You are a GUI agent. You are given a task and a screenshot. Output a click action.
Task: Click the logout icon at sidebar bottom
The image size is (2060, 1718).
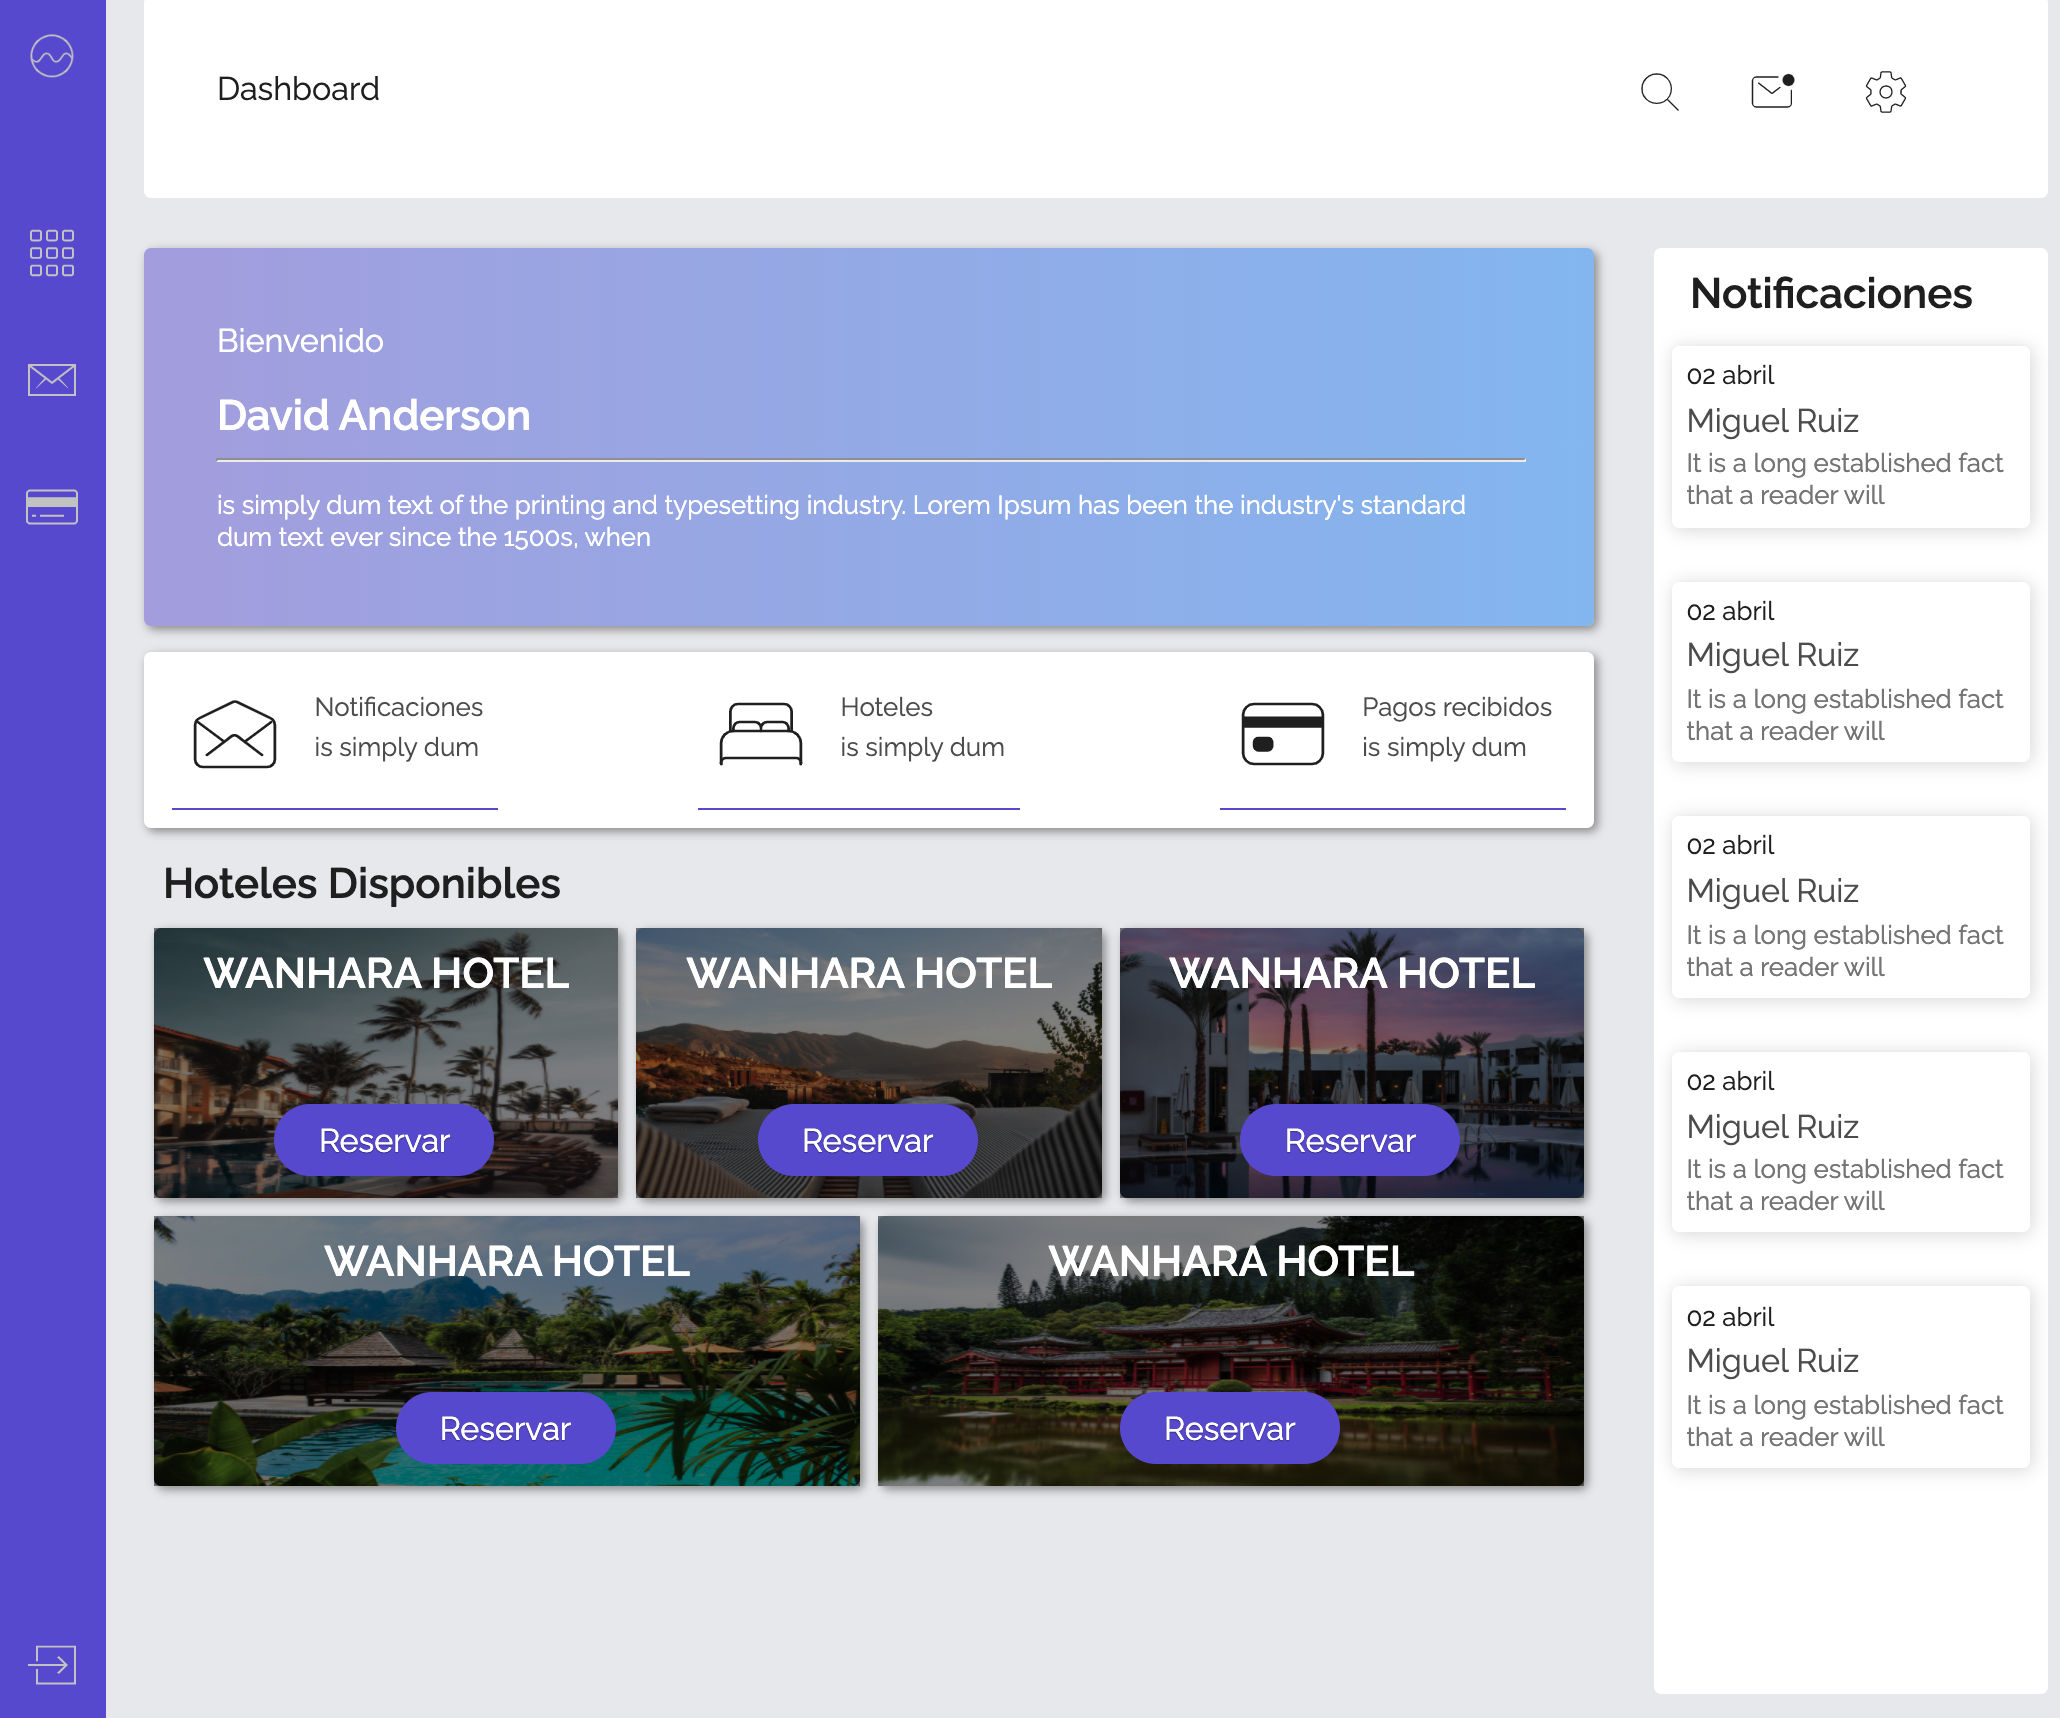(x=52, y=1664)
